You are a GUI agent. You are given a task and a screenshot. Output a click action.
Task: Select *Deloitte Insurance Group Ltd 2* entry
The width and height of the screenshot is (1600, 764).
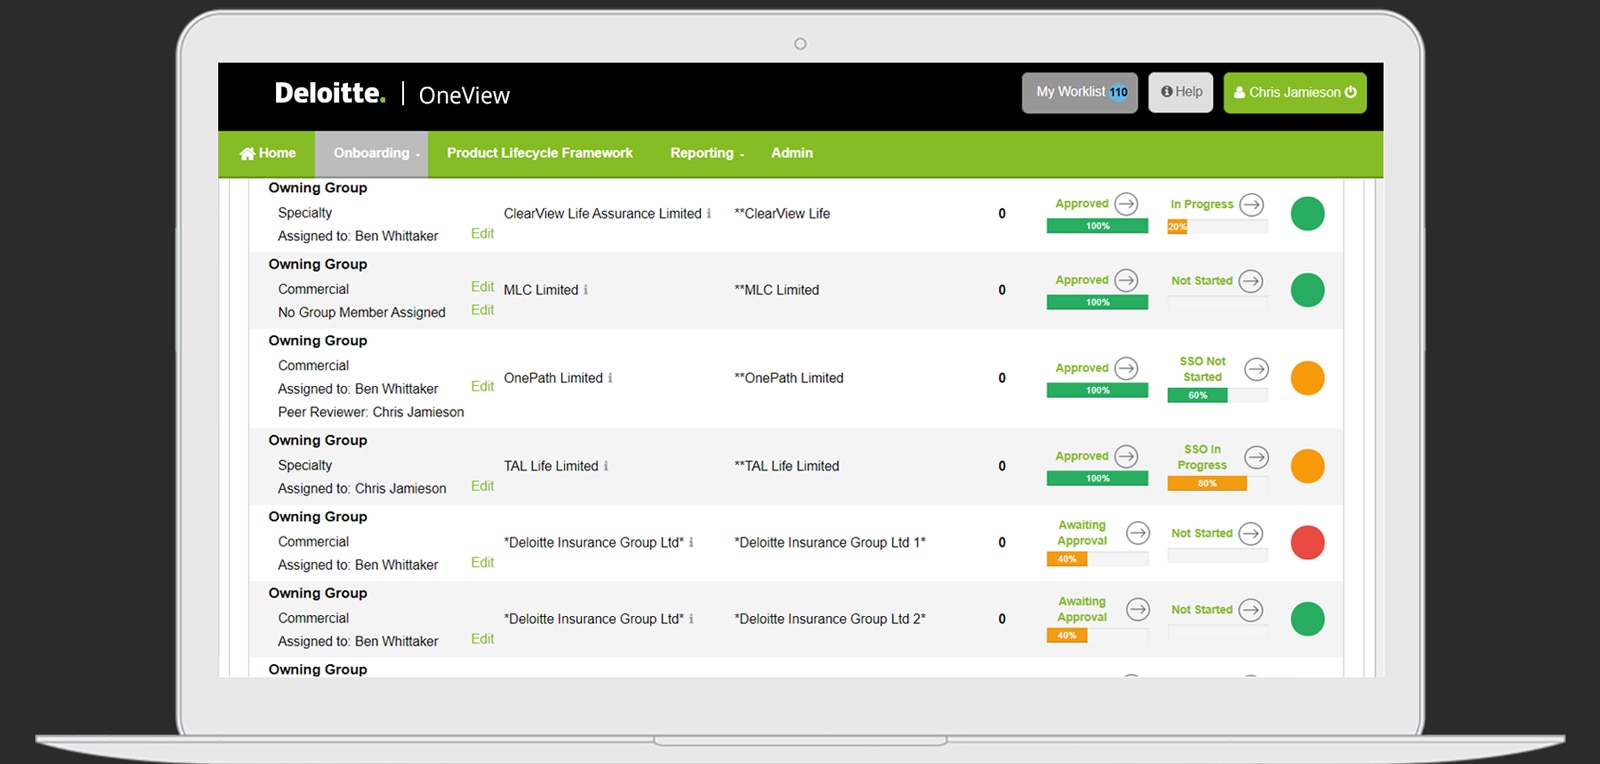click(830, 619)
